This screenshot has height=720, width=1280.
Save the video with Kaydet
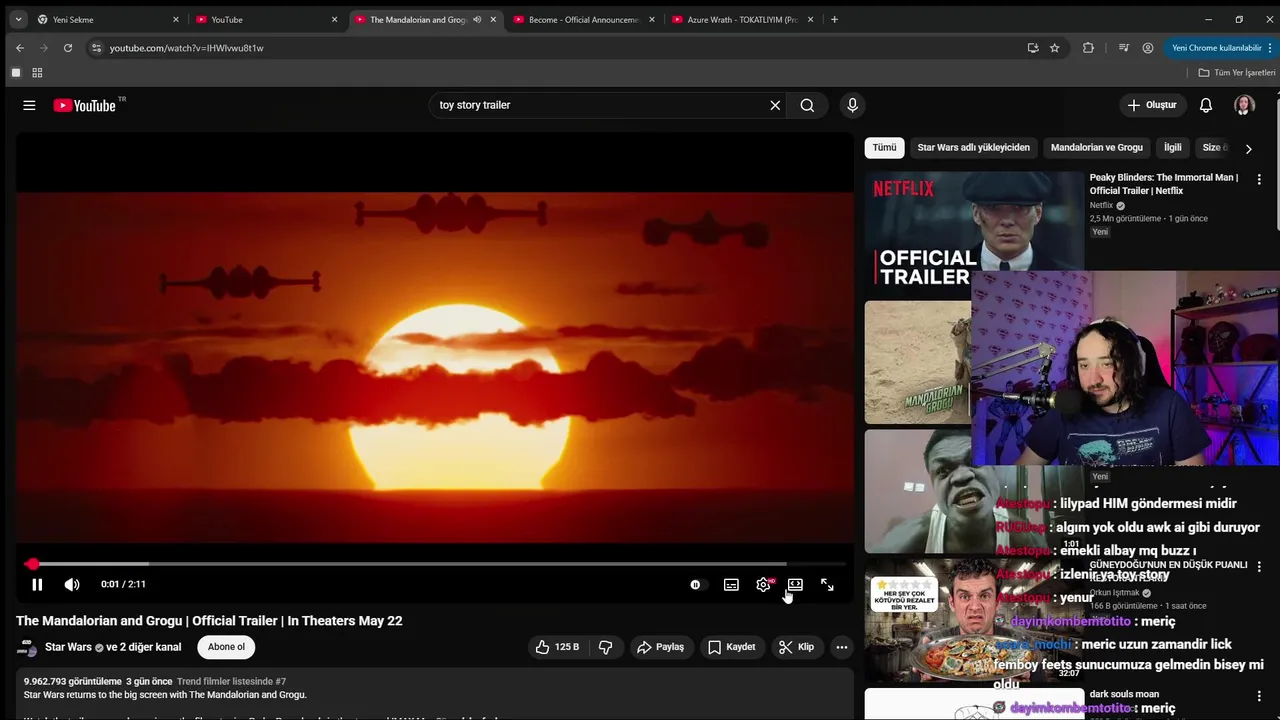click(731, 647)
